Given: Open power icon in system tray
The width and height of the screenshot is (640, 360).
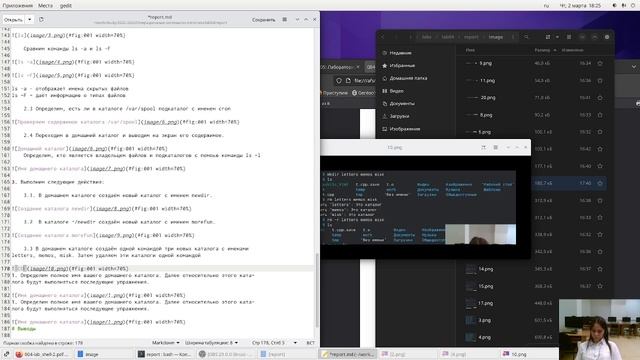Looking at the screenshot, I should [634, 6].
